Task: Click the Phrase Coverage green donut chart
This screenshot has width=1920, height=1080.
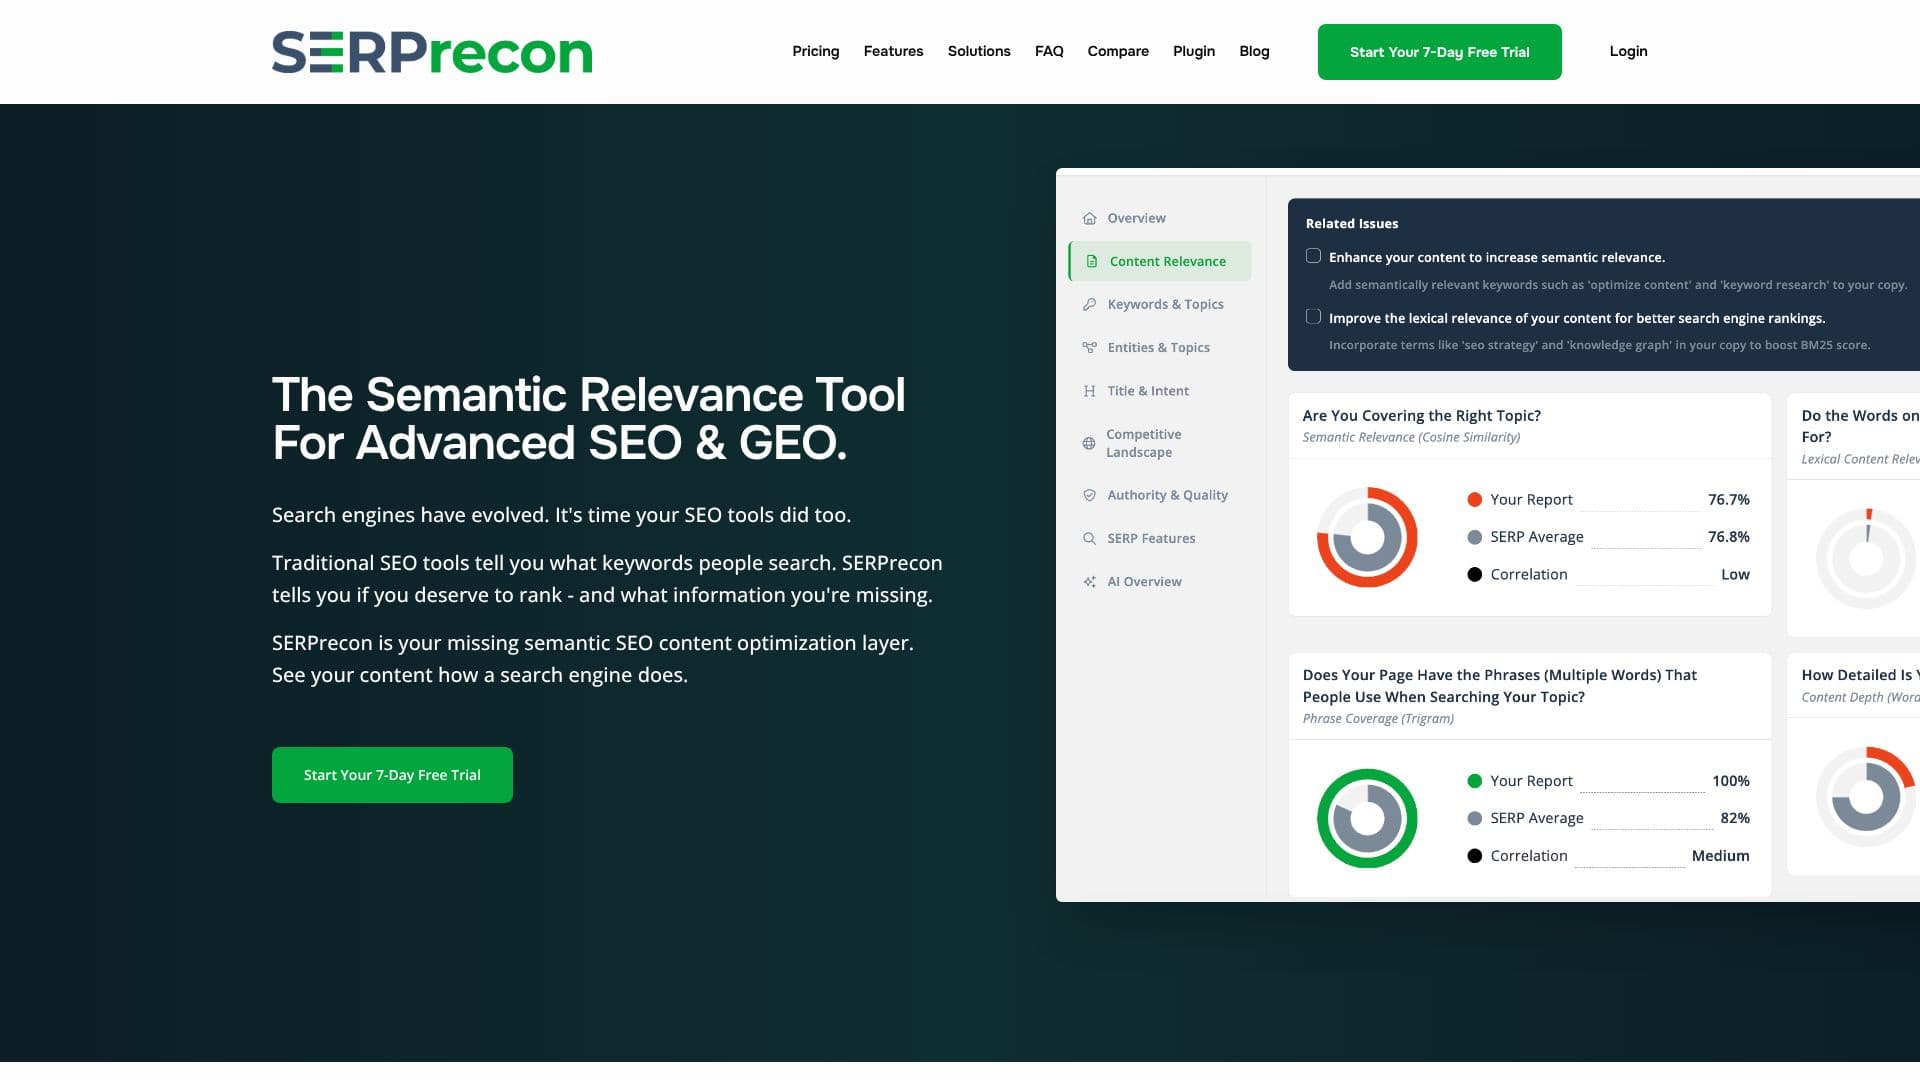Action: (x=1367, y=818)
